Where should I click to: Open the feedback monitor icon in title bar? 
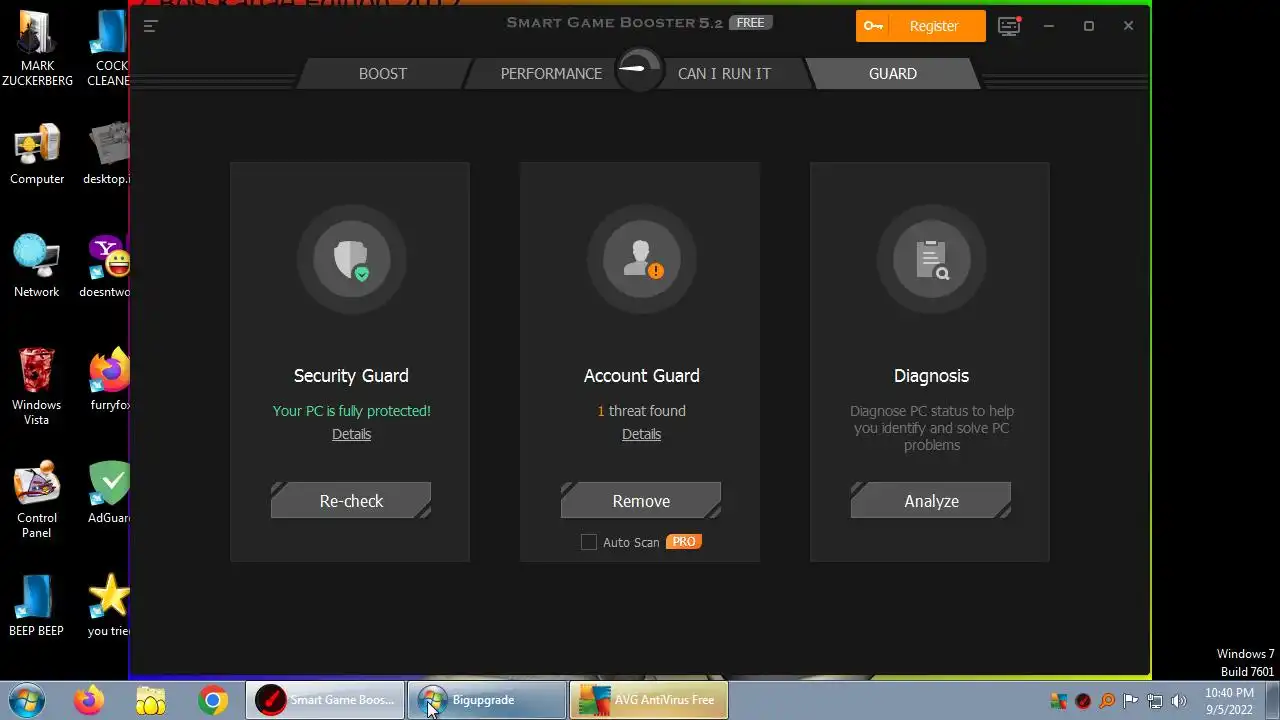(x=1009, y=26)
